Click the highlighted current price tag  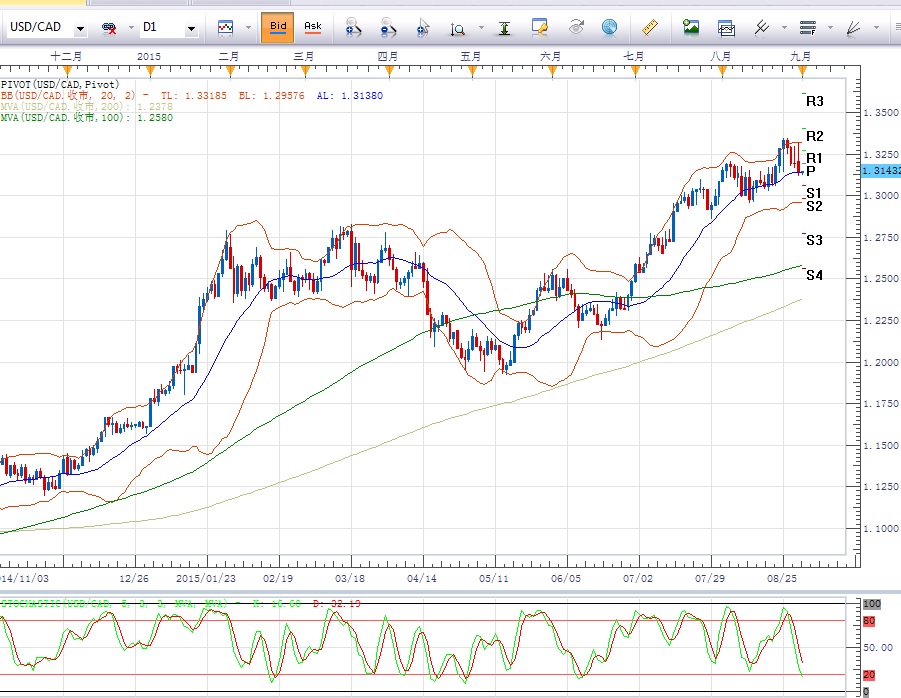pyautogui.click(x=881, y=171)
